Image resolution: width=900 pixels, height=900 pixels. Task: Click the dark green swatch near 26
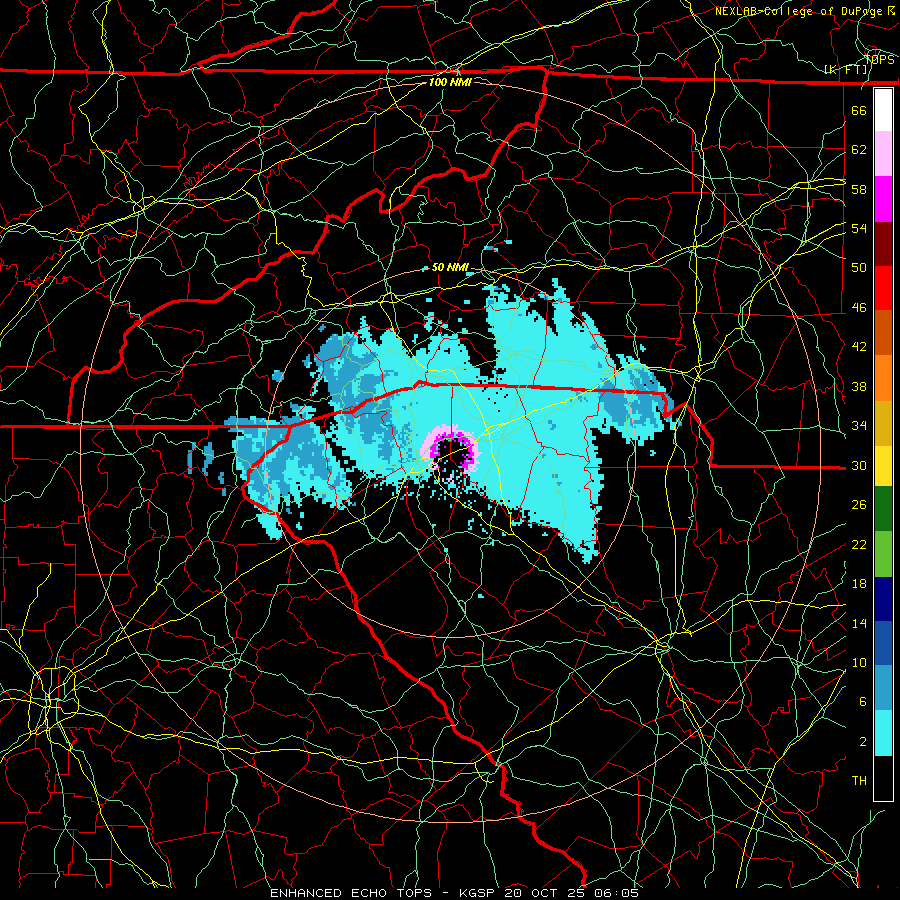click(883, 509)
